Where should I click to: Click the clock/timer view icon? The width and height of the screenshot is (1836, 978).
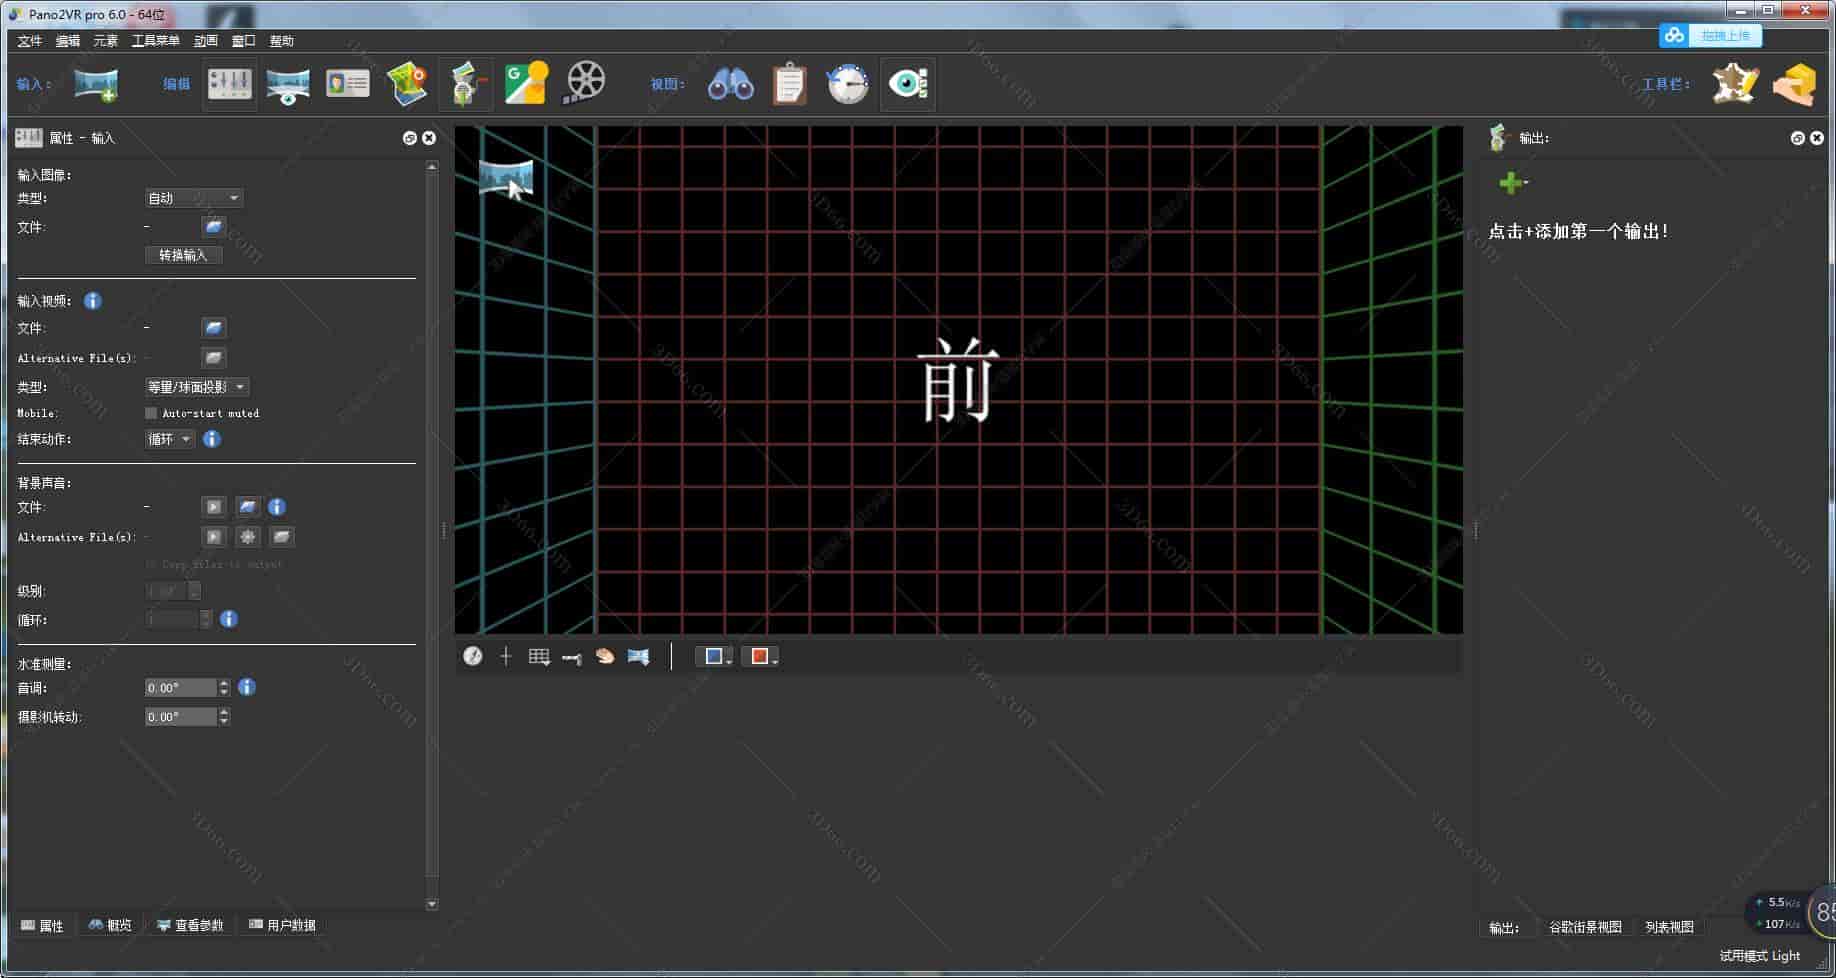click(846, 84)
